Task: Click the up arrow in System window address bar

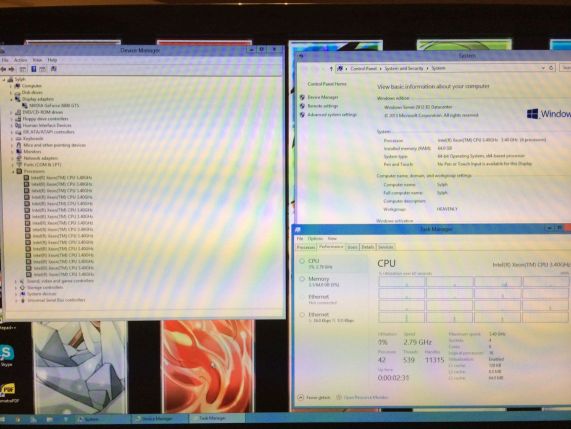Action: pos(331,68)
